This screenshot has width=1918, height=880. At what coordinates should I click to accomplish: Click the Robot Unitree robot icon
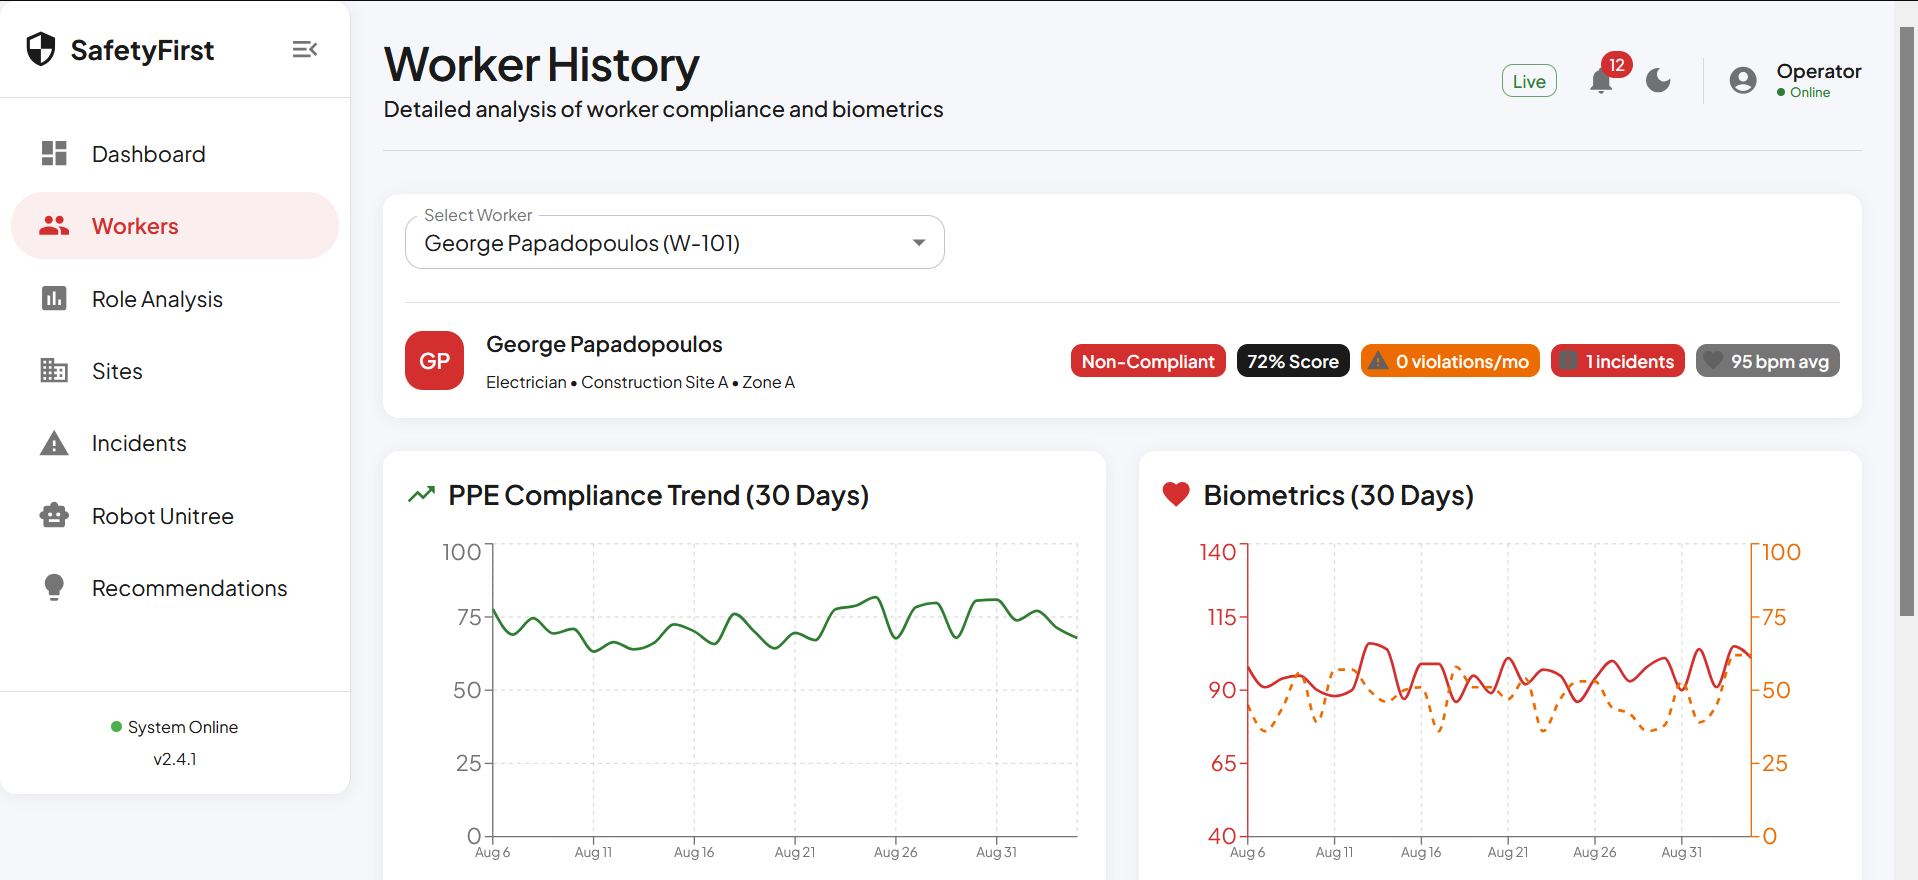click(x=54, y=515)
